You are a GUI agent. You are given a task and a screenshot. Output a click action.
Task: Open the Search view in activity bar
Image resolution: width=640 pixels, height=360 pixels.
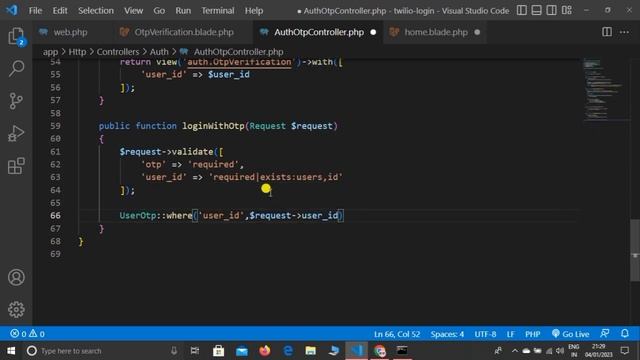click(x=16, y=68)
